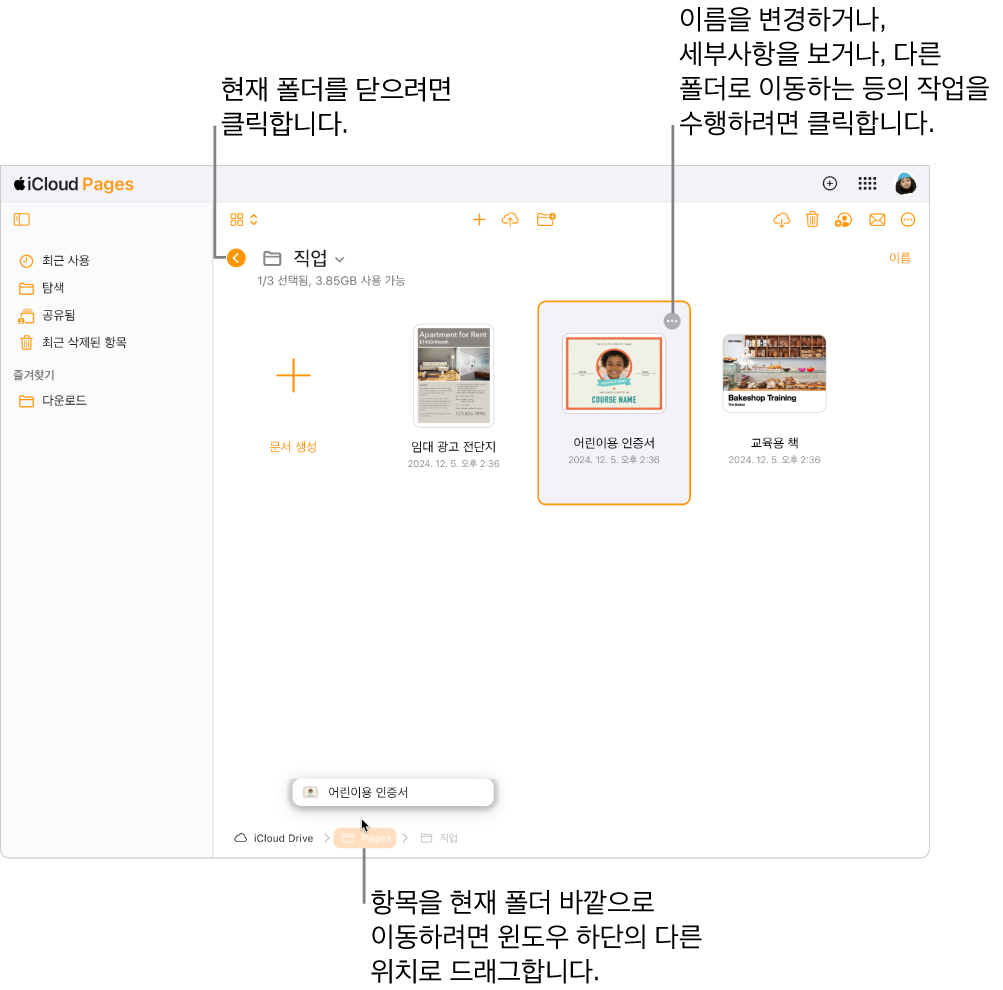Open 임대 광고 전단지 document thumbnail

[454, 375]
